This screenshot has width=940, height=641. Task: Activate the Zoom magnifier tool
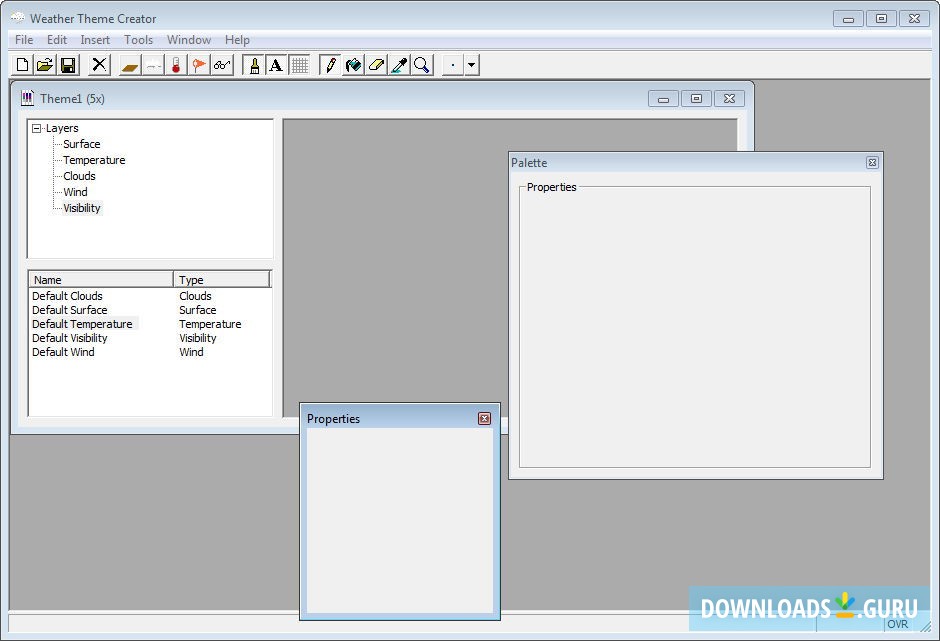422,64
